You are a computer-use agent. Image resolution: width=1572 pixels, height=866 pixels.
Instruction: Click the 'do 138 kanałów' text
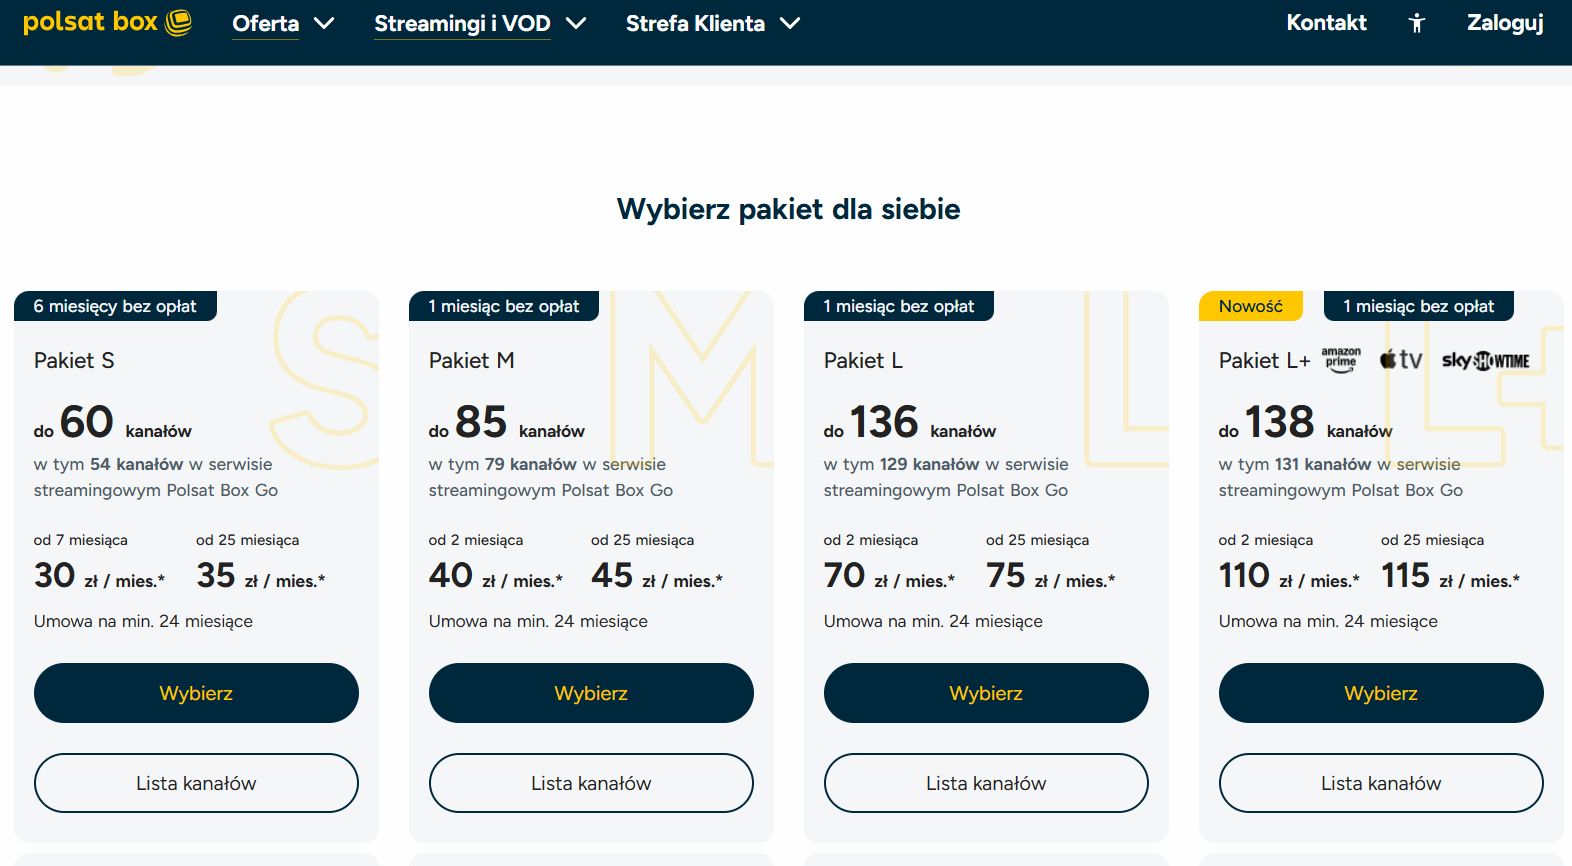click(x=1306, y=422)
